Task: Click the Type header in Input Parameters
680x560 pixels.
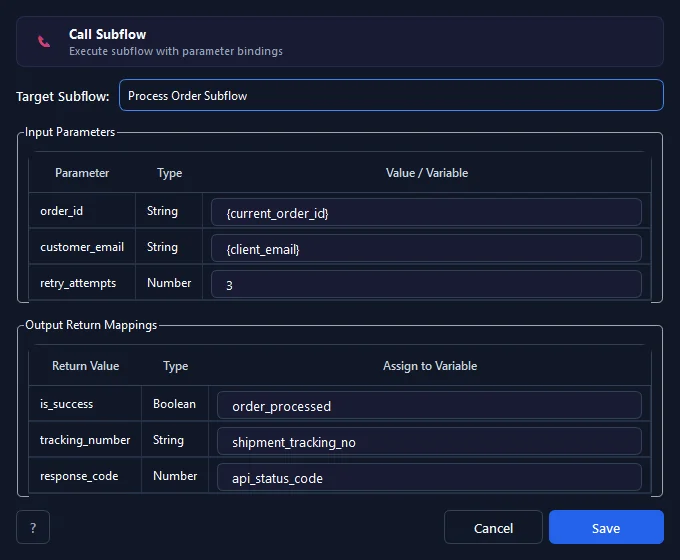Action: click(169, 173)
